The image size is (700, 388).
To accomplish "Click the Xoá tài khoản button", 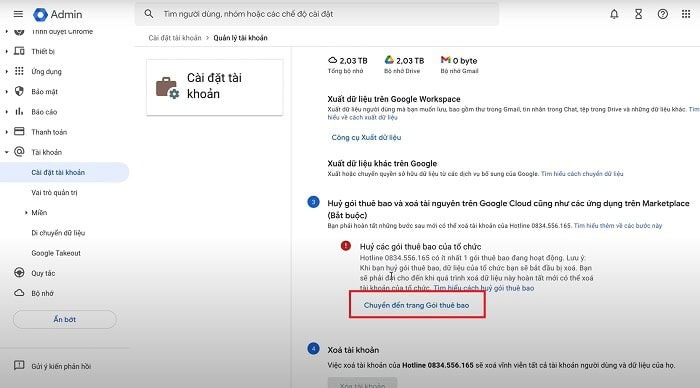I will tap(362, 383).
